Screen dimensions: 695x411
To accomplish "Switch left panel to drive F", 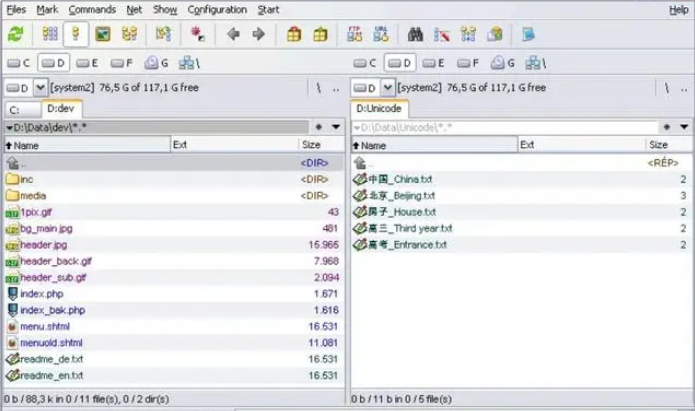I will pos(122,63).
